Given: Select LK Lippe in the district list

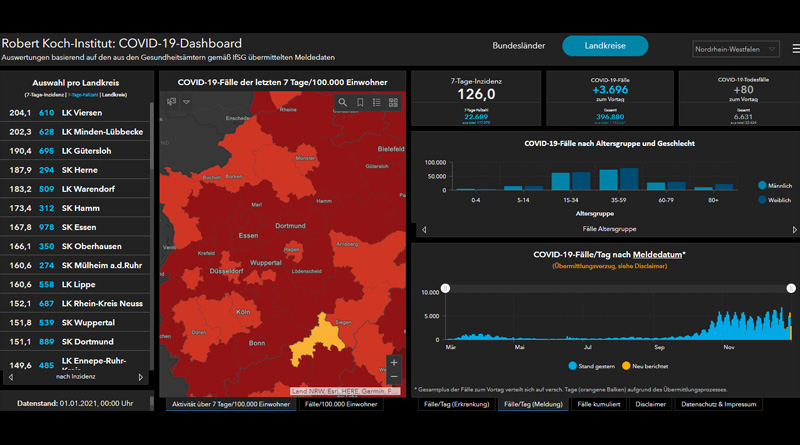Looking at the screenshot, I should pyautogui.click(x=75, y=284).
